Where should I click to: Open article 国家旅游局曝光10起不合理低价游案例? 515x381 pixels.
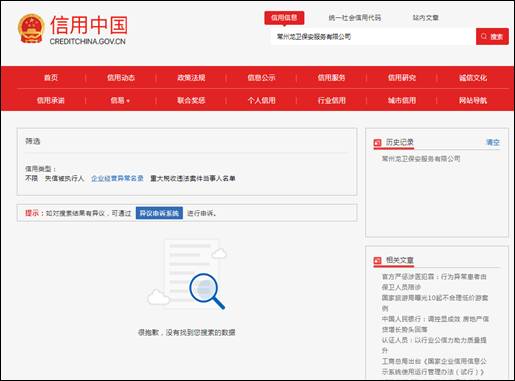[x=435, y=303]
